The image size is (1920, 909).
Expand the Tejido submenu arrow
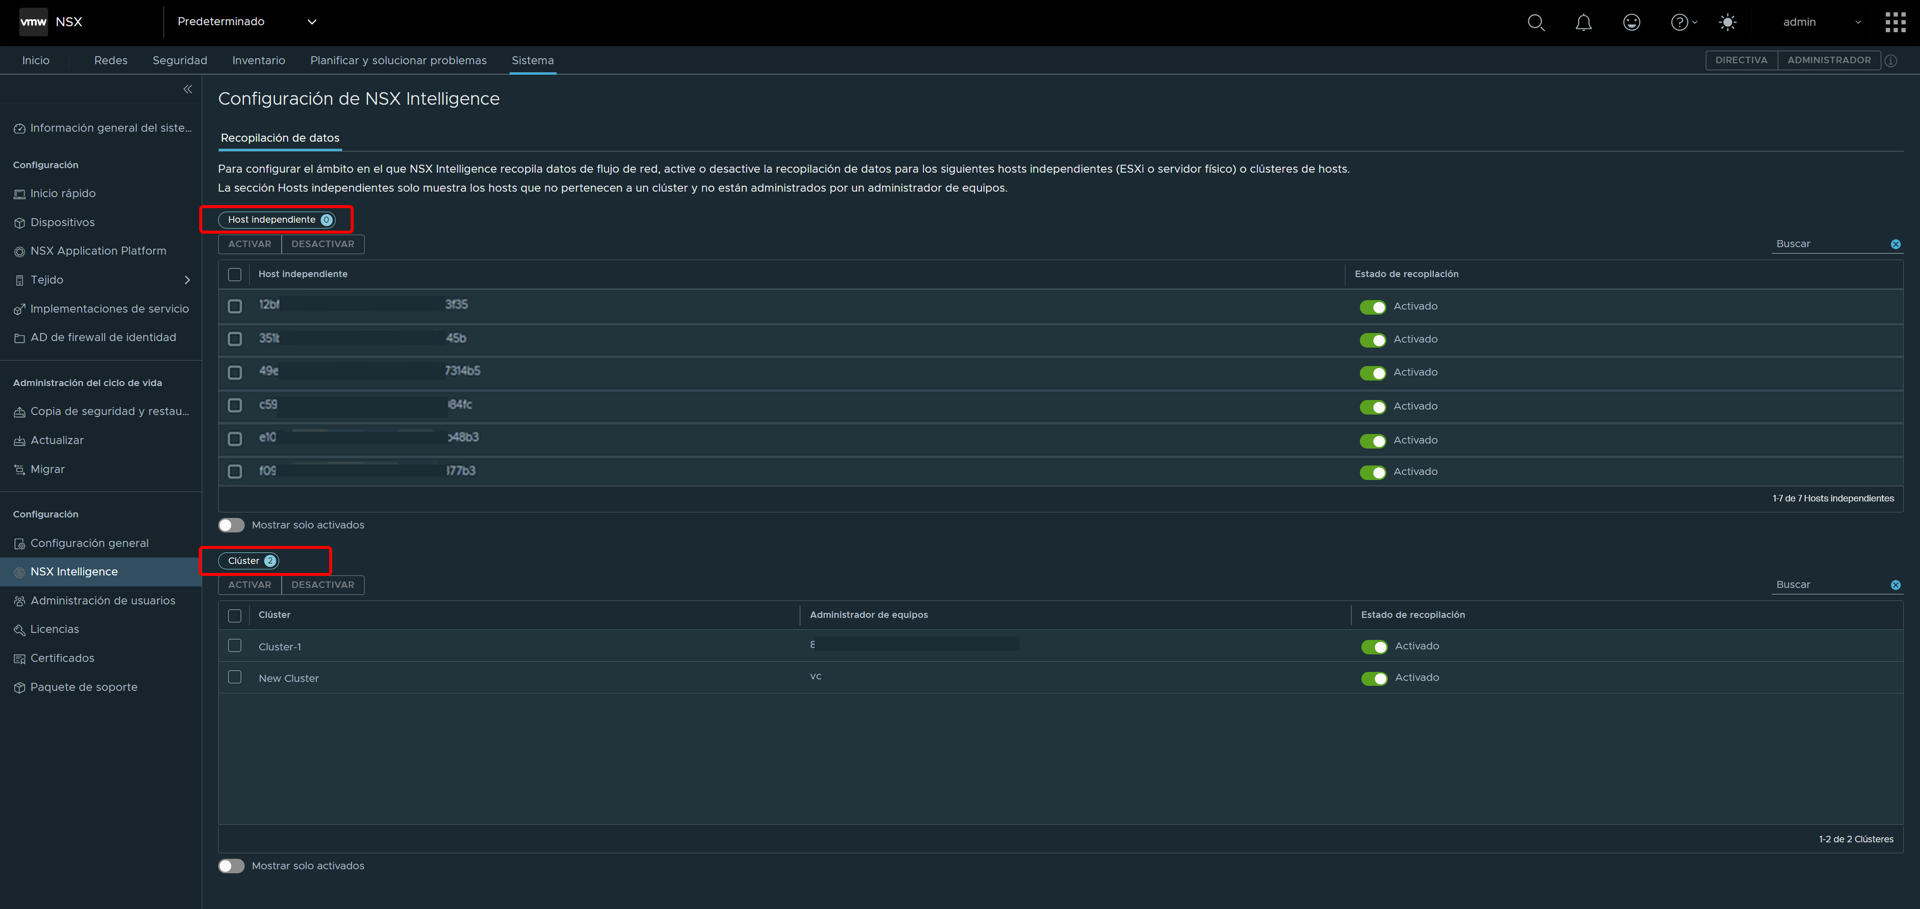pos(187,280)
